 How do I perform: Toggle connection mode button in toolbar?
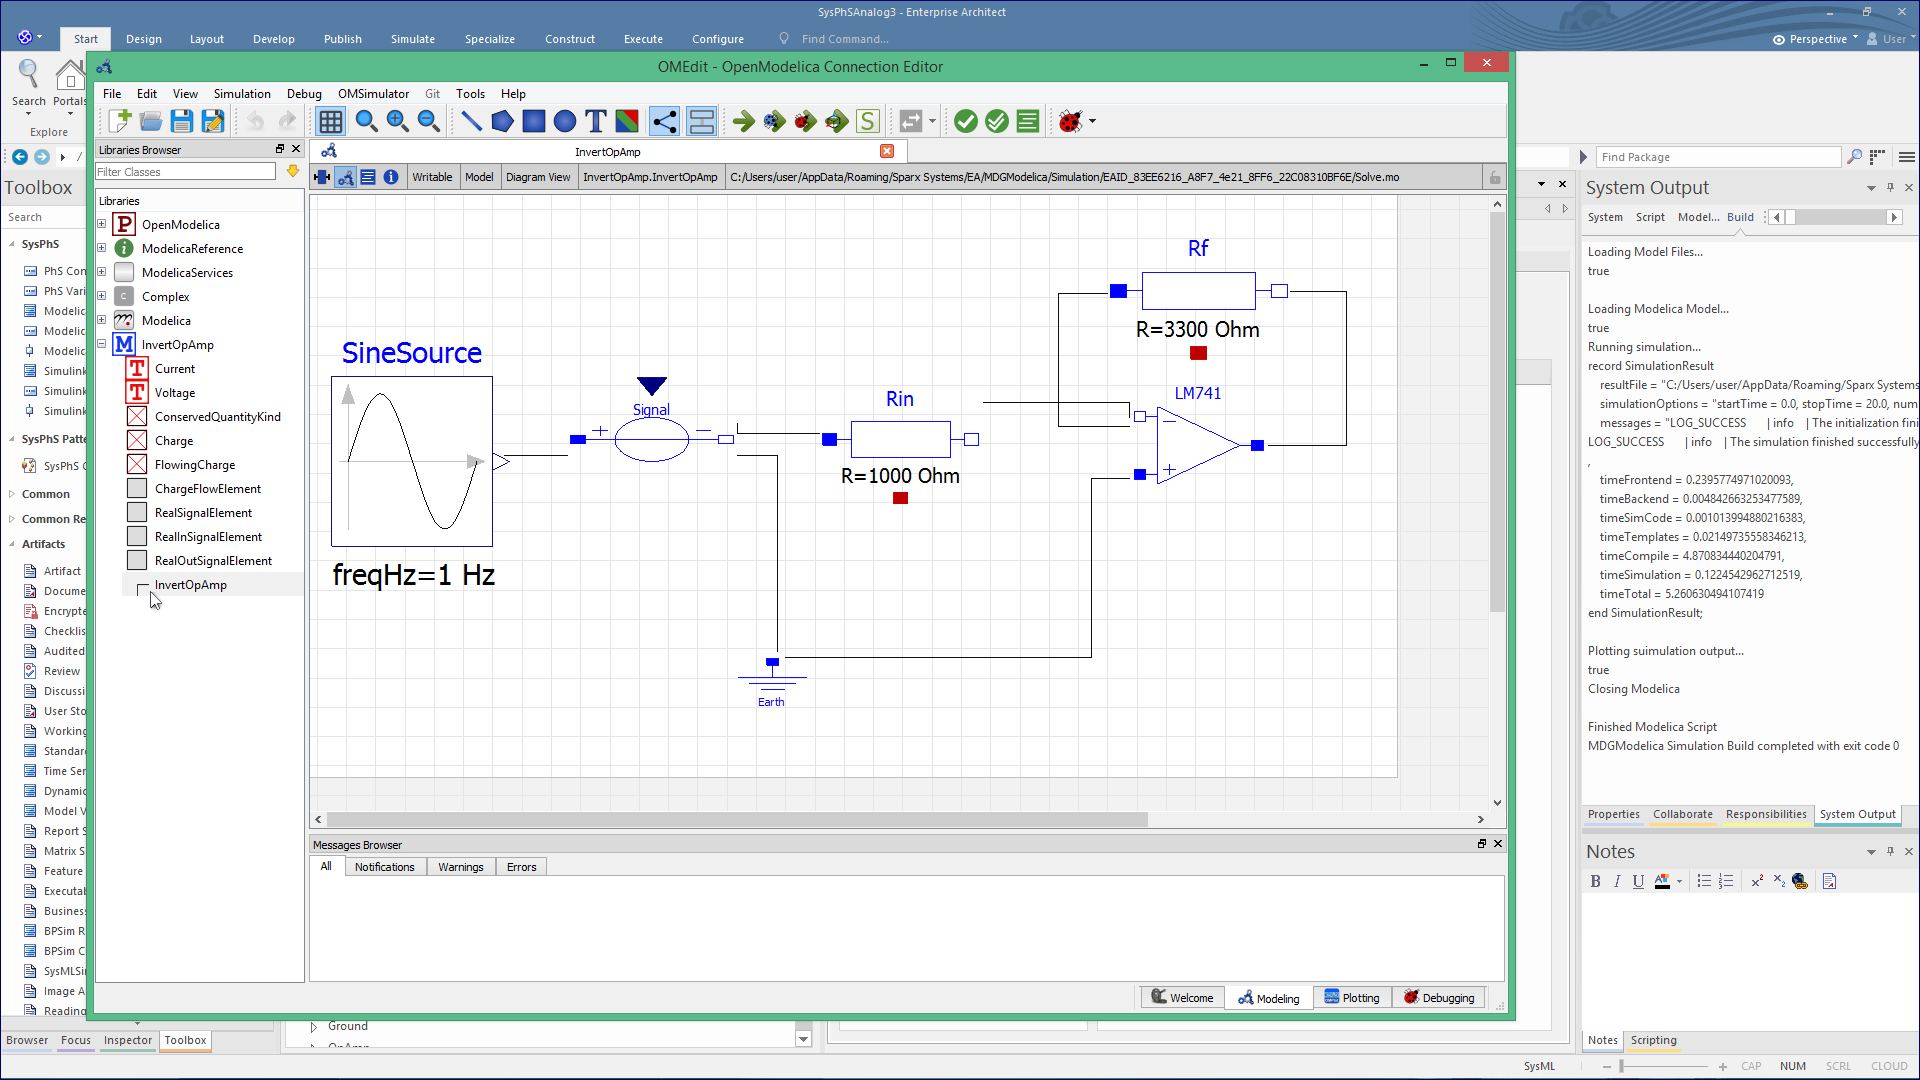click(664, 121)
